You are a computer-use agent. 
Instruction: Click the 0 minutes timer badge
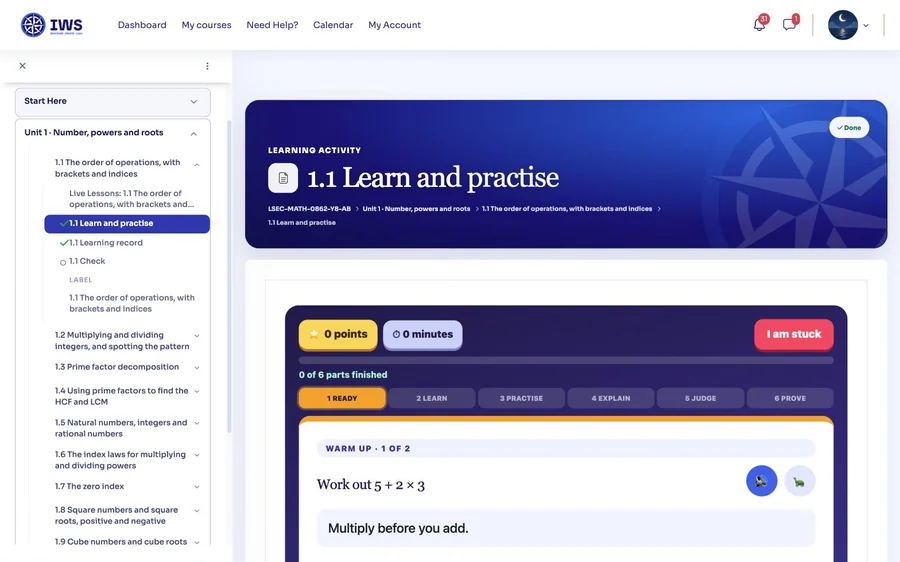point(422,334)
